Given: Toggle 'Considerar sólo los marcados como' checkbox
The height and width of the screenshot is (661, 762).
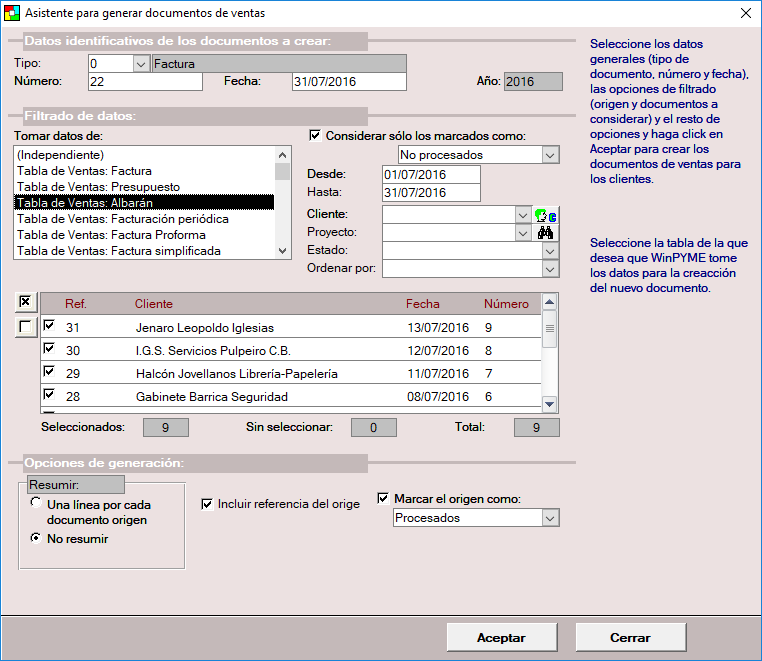Looking at the screenshot, I should pyautogui.click(x=316, y=136).
